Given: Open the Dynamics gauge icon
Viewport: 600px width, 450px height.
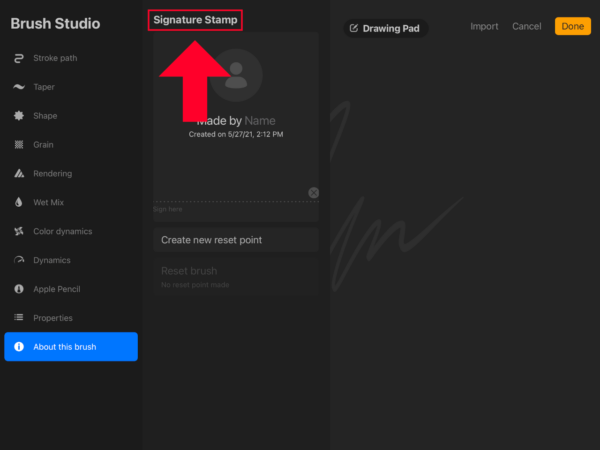Looking at the screenshot, I should [19, 260].
